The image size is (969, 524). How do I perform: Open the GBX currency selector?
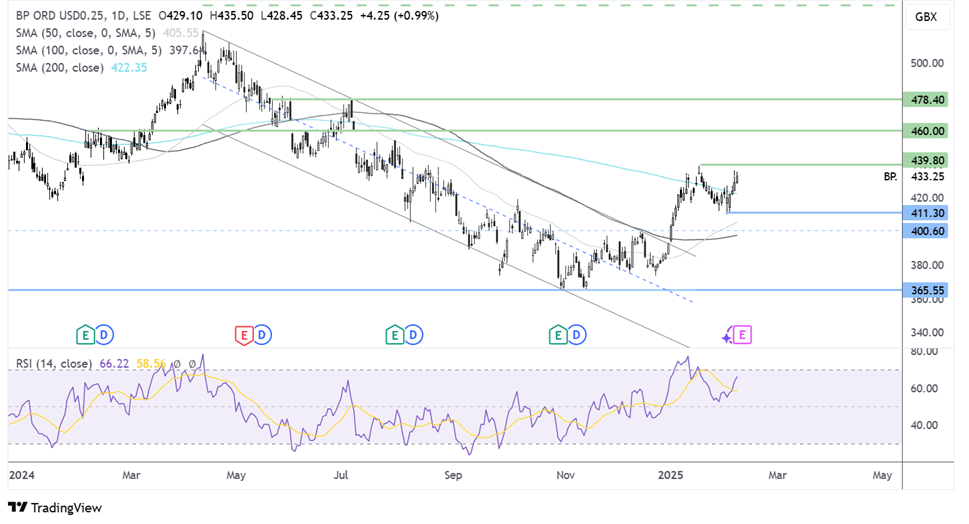(x=925, y=17)
